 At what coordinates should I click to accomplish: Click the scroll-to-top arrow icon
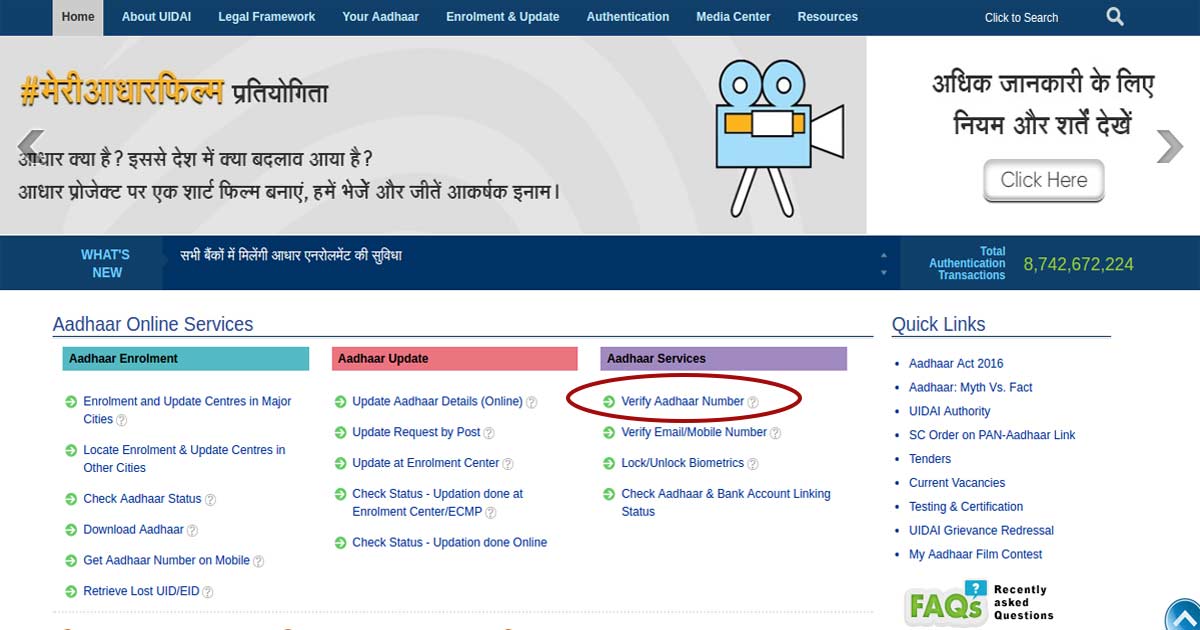click(x=1183, y=615)
